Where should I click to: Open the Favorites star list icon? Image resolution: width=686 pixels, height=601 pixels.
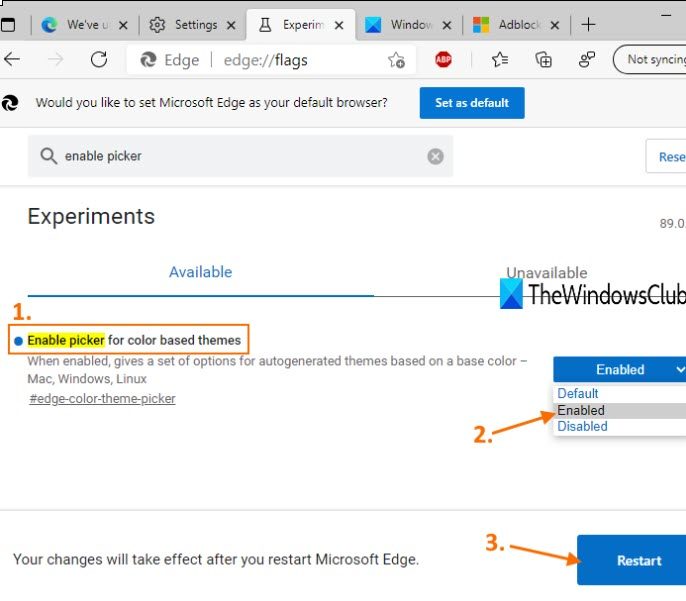(500, 60)
